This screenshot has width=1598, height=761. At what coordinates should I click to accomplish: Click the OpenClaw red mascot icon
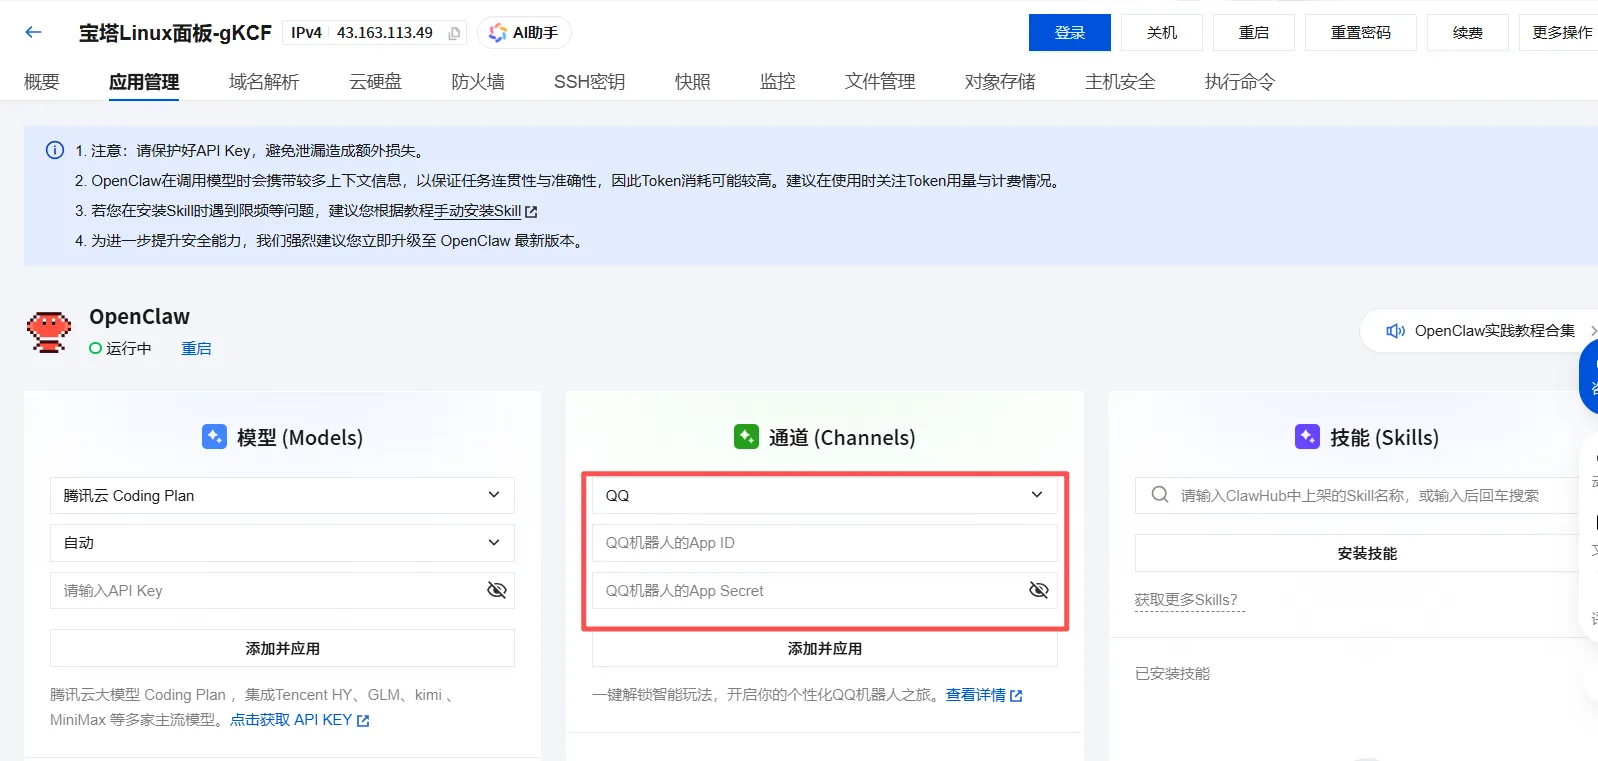[49, 332]
